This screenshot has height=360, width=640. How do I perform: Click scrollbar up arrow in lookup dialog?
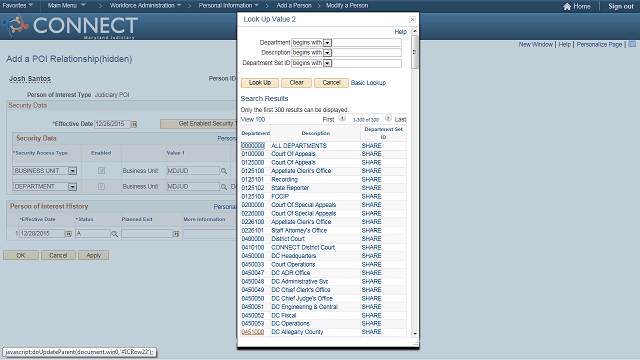[415, 31]
